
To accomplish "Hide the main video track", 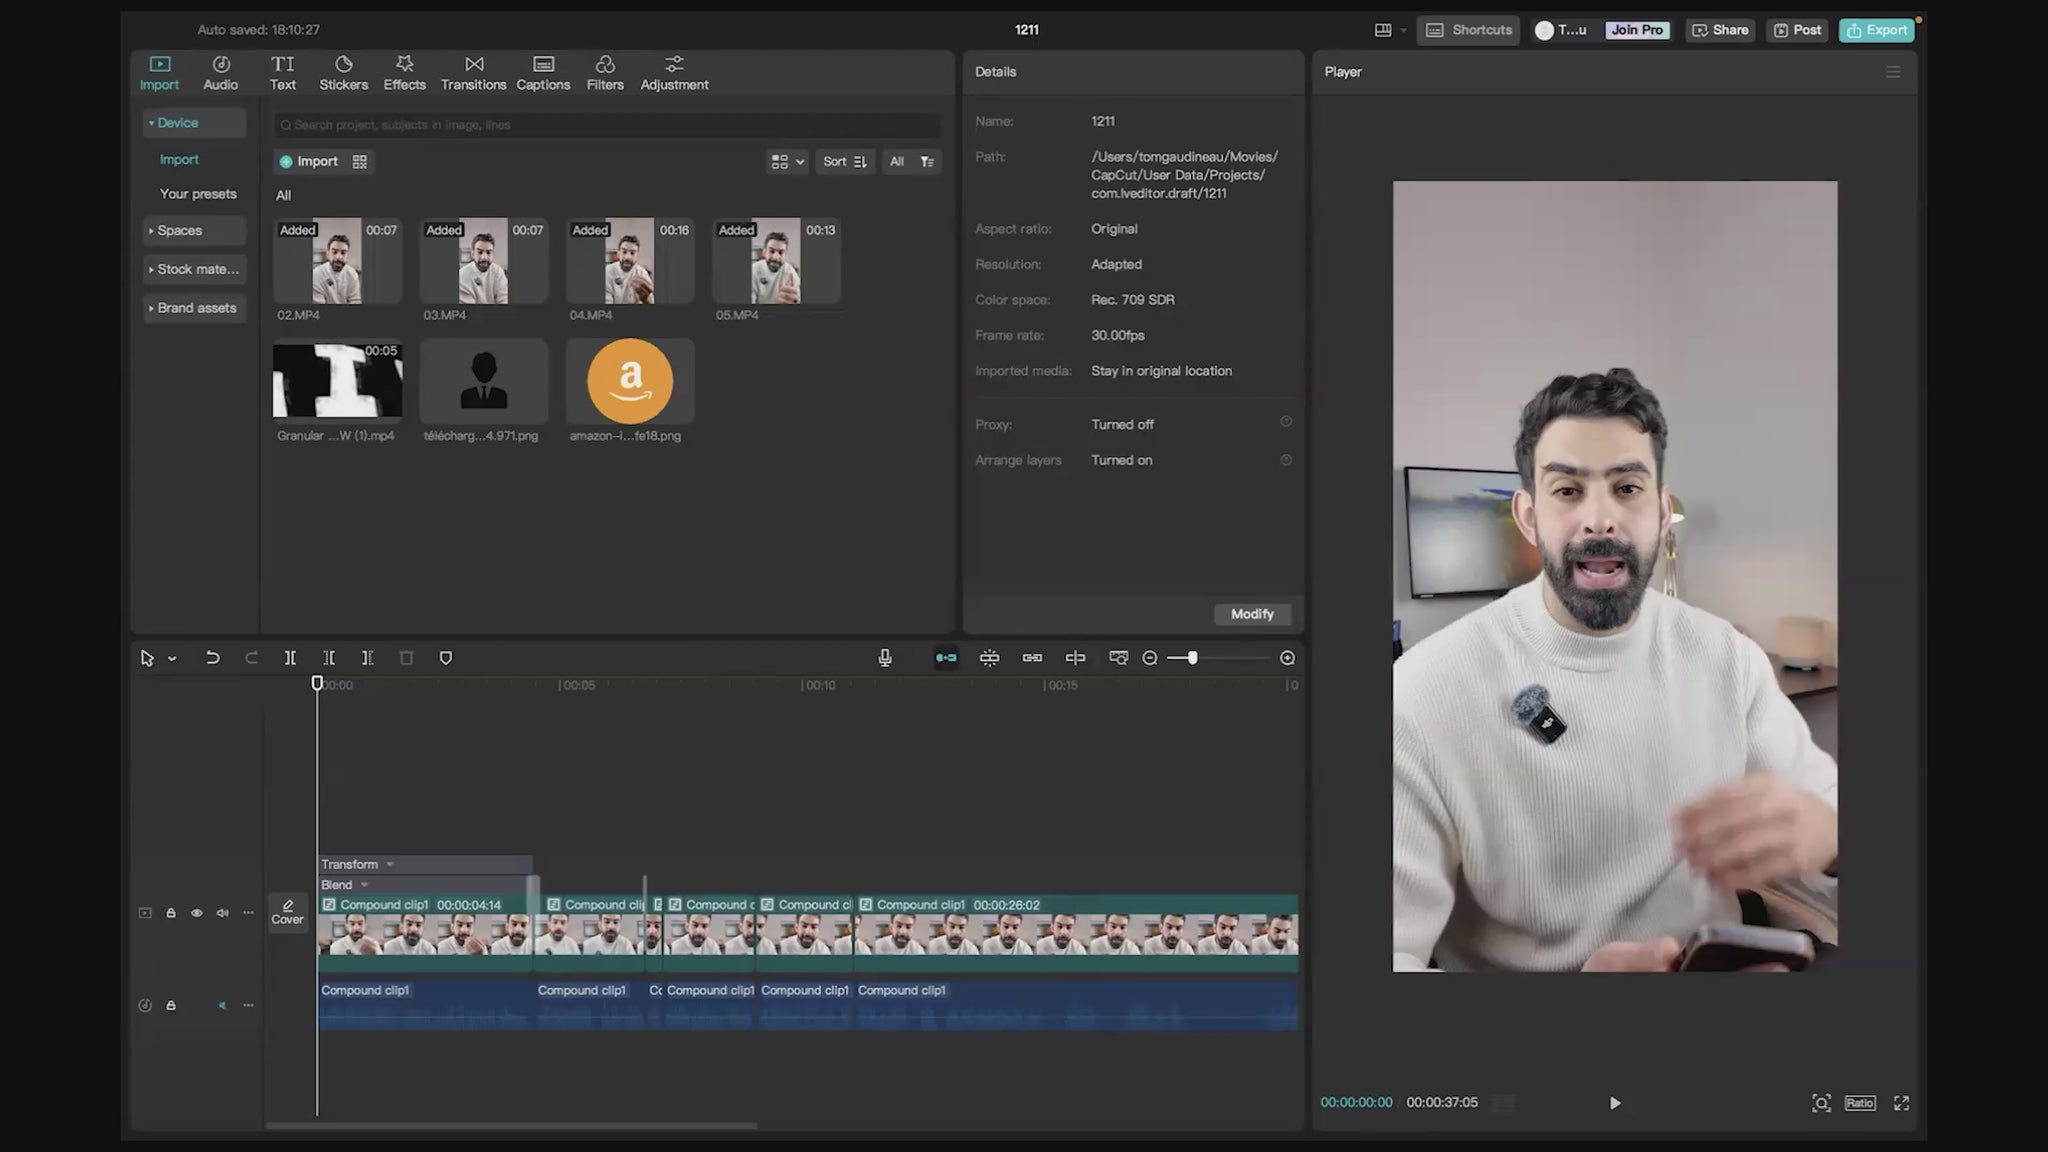I will point(196,913).
